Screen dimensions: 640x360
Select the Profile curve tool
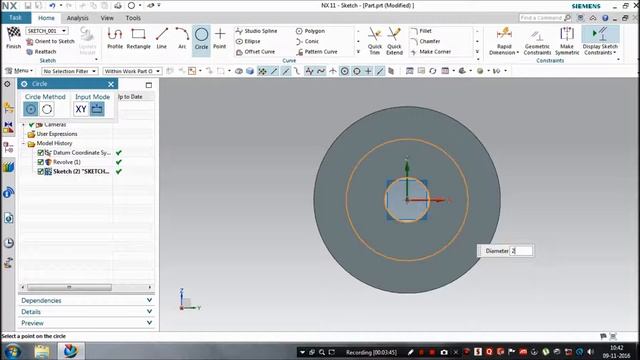click(x=115, y=38)
